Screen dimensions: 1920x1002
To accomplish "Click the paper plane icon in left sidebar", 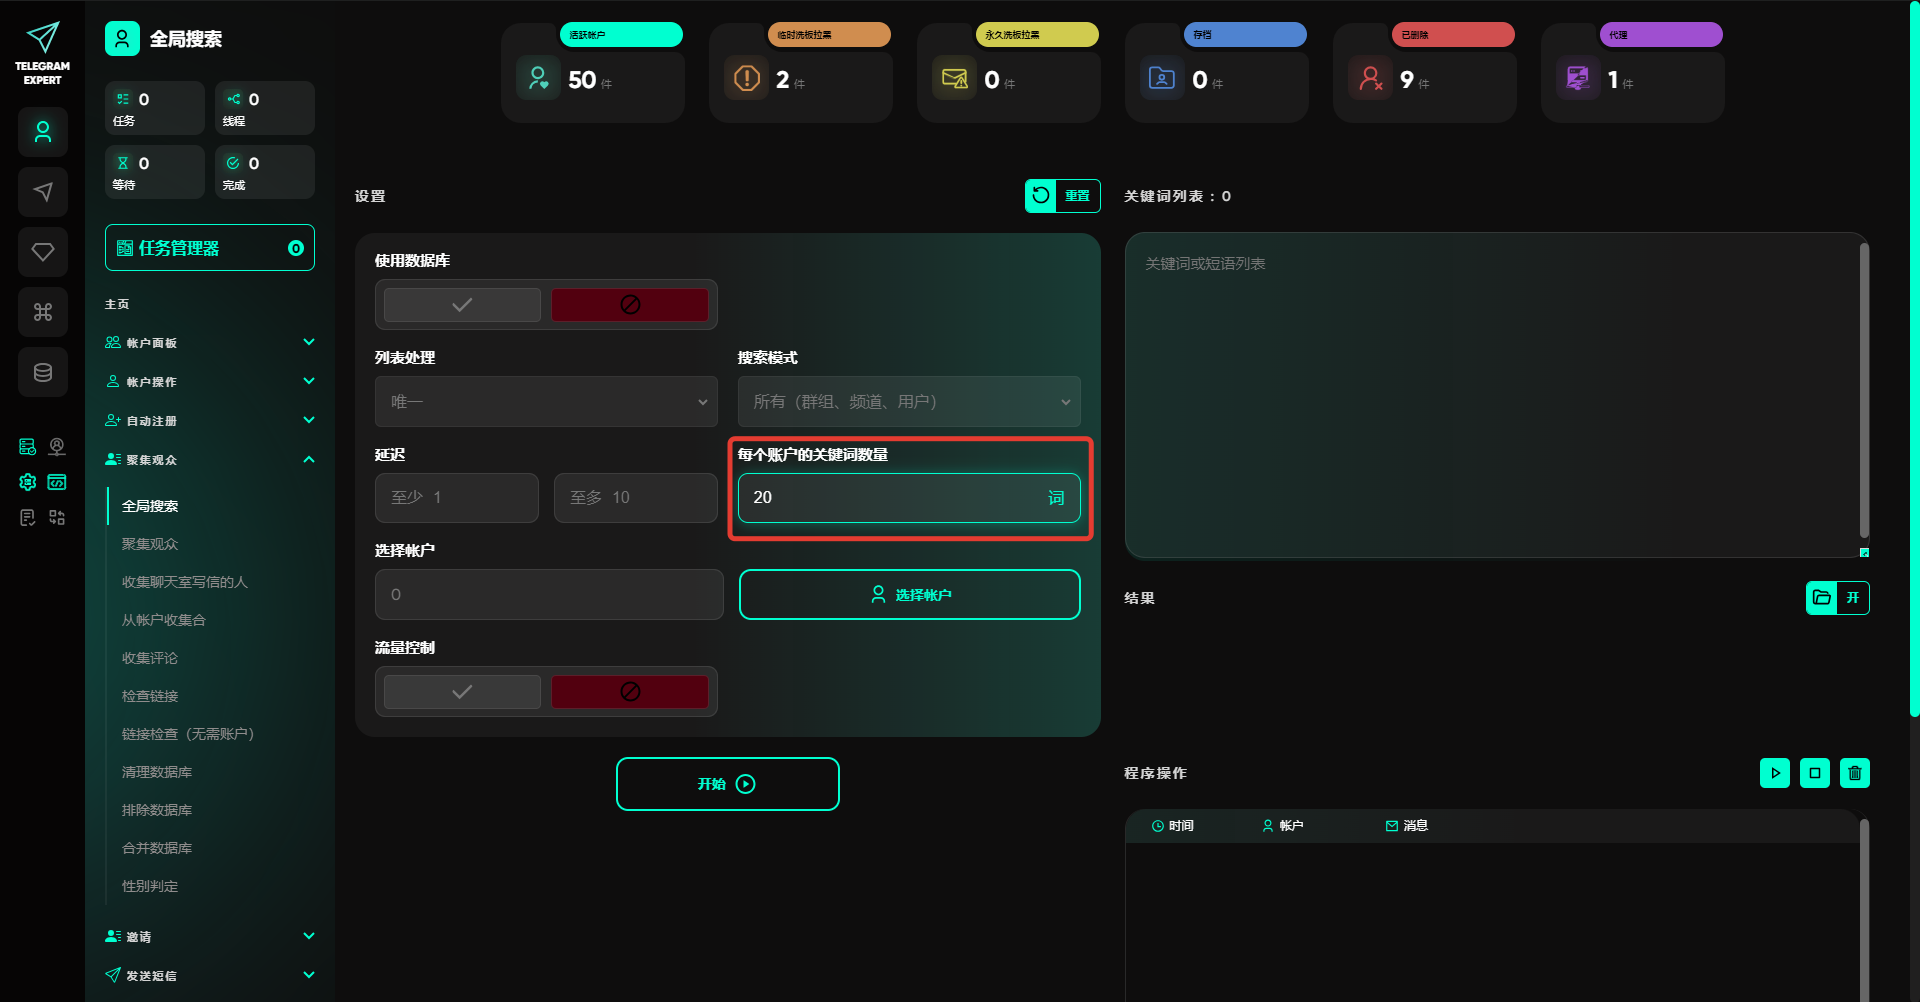I will coord(43,192).
